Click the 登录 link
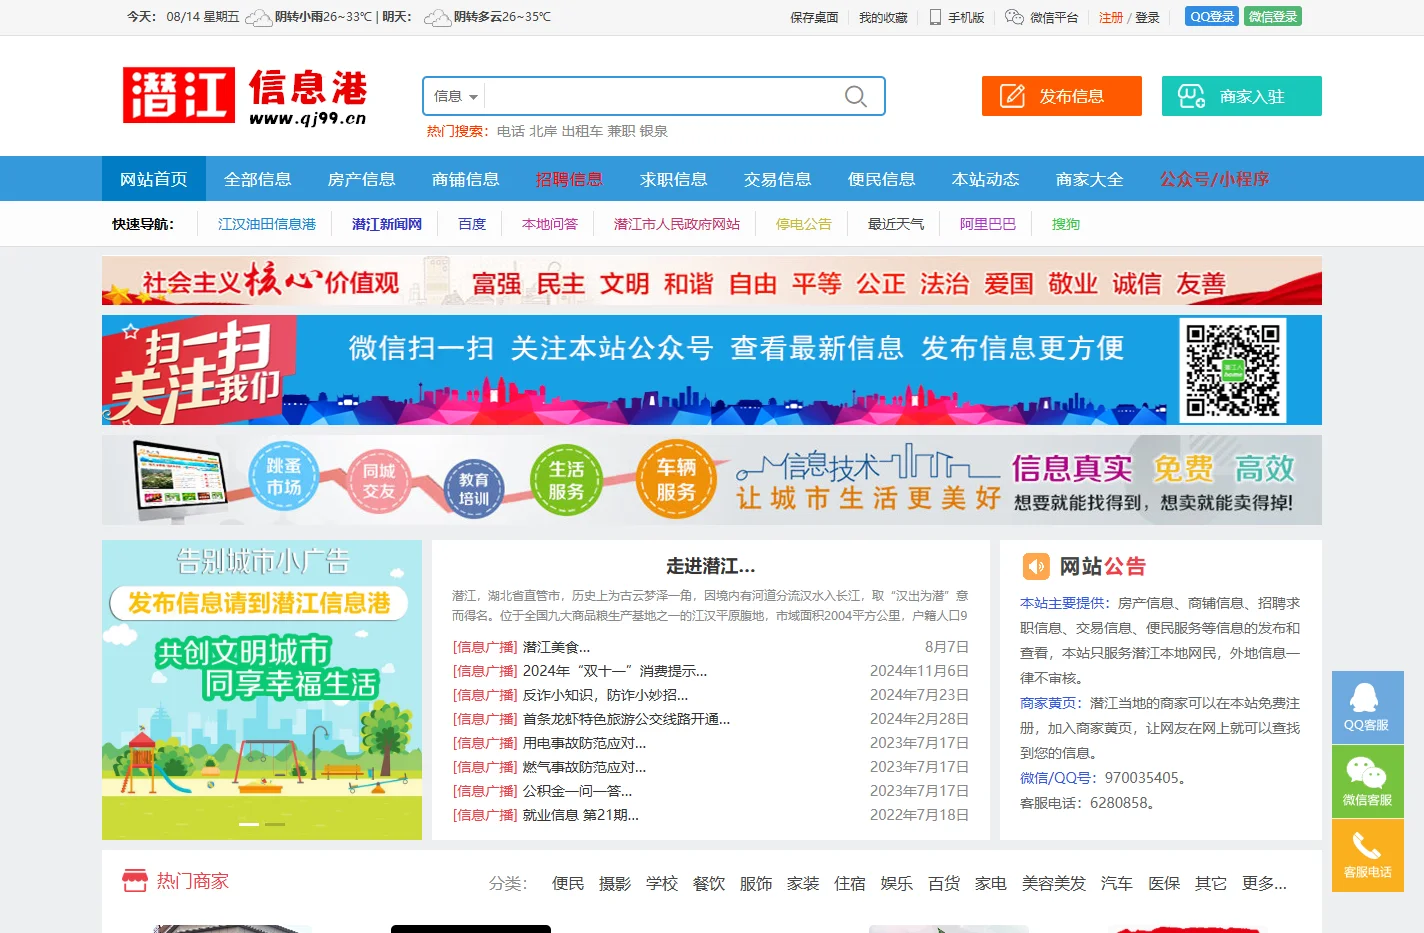 (1147, 17)
